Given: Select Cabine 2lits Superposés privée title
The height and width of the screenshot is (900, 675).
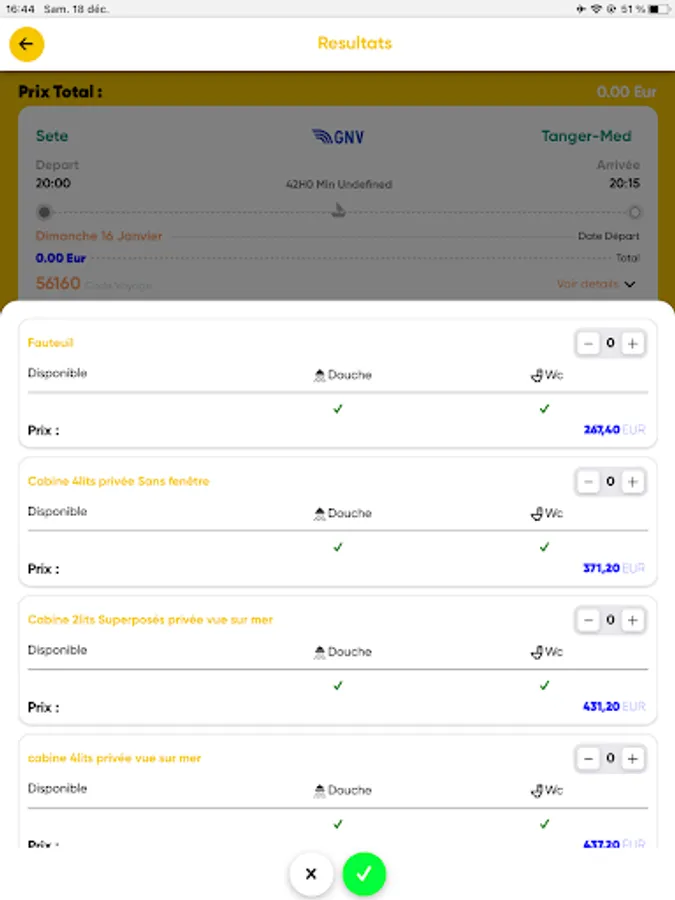Looking at the screenshot, I should pos(150,620).
